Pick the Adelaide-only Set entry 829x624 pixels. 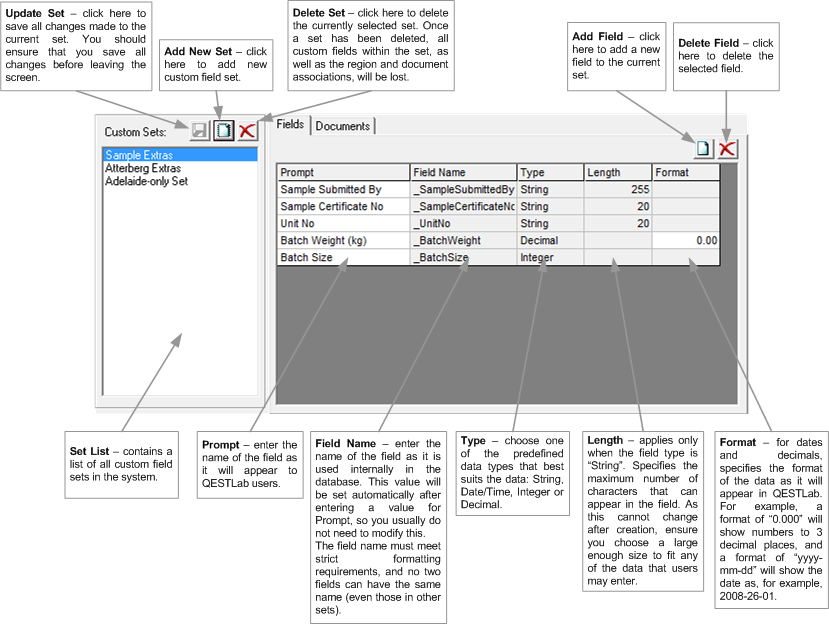pos(146,182)
